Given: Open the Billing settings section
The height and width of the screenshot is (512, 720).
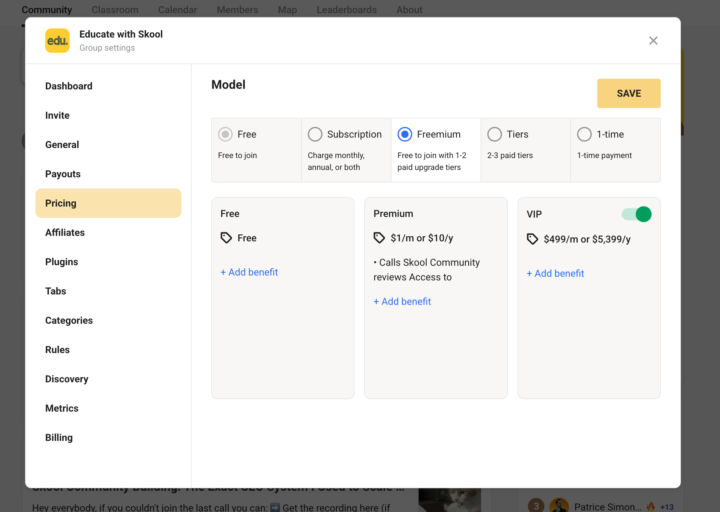Looking at the screenshot, I should [58, 437].
